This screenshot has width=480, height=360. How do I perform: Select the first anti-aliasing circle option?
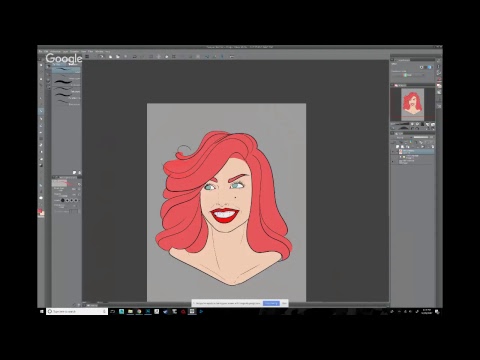coord(63,200)
